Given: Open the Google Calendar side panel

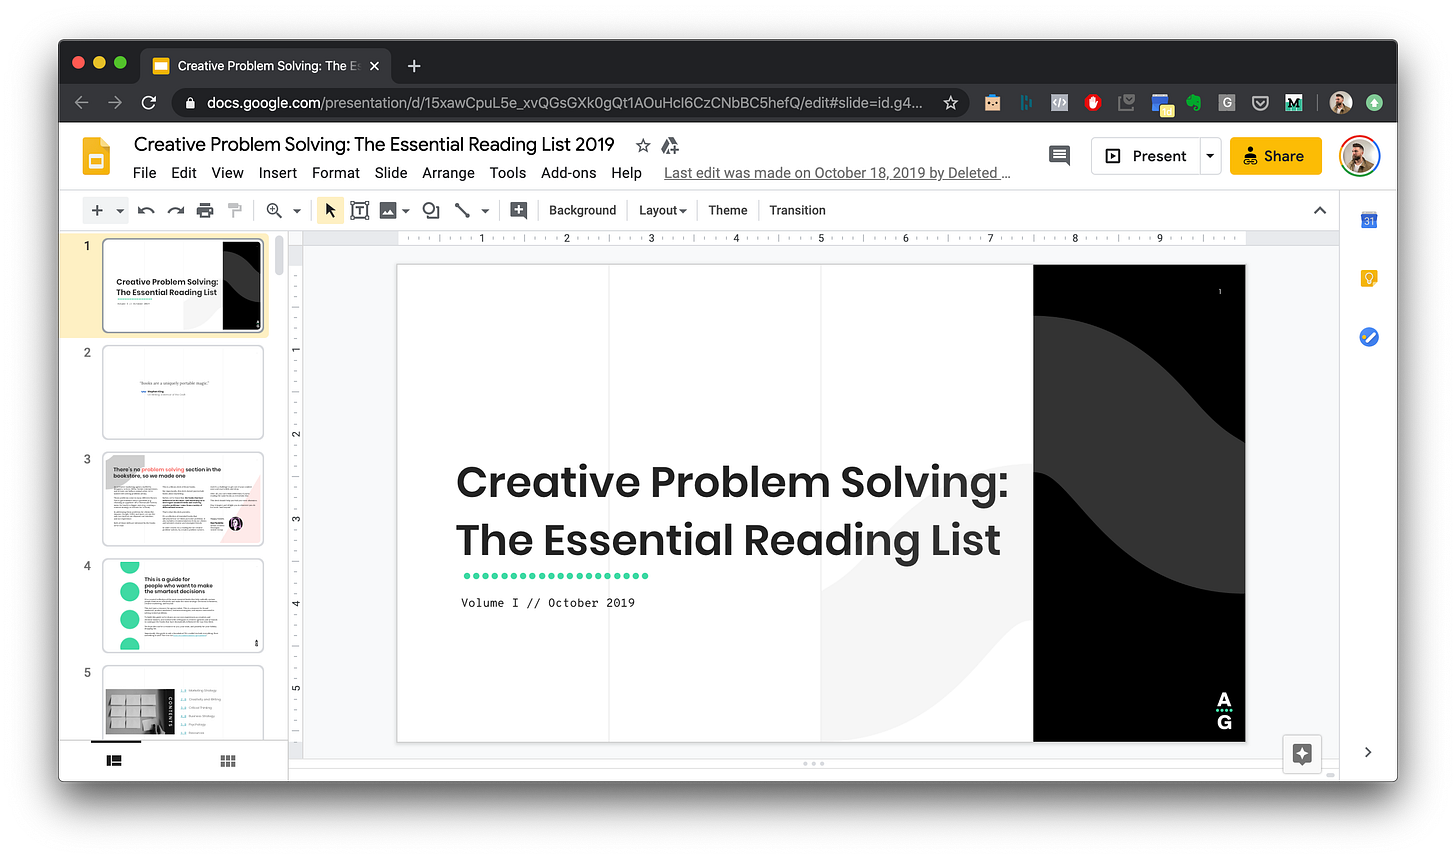Looking at the screenshot, I should (1369, 221).
